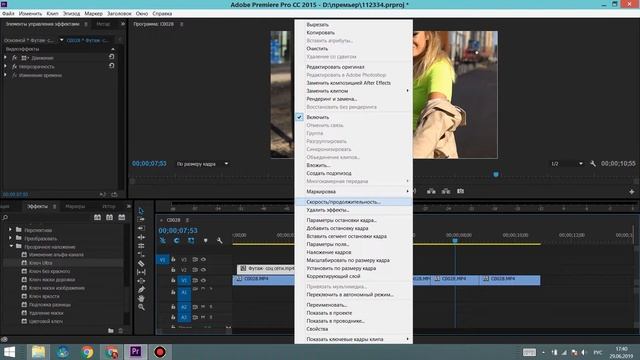The image size is (640, 360).
Task: Expand the Motion effect properties
Action: pos(5,58)
